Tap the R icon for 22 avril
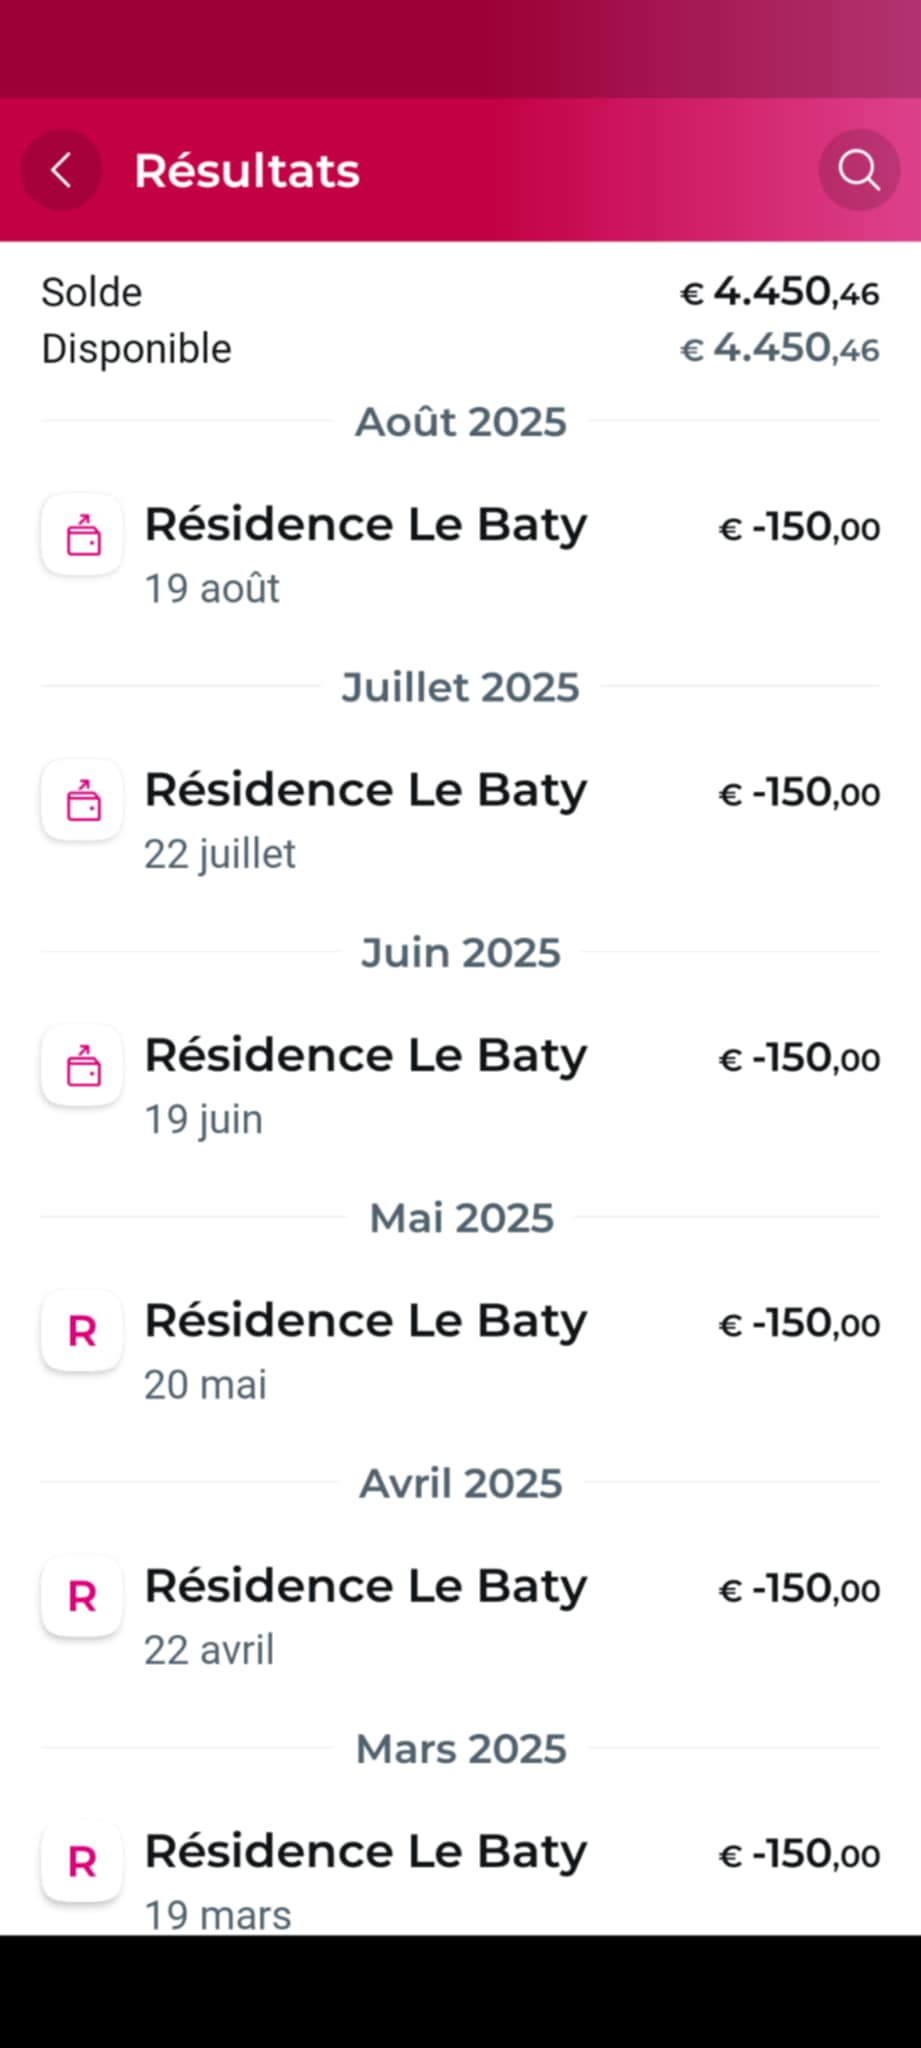 [82, 1596]
